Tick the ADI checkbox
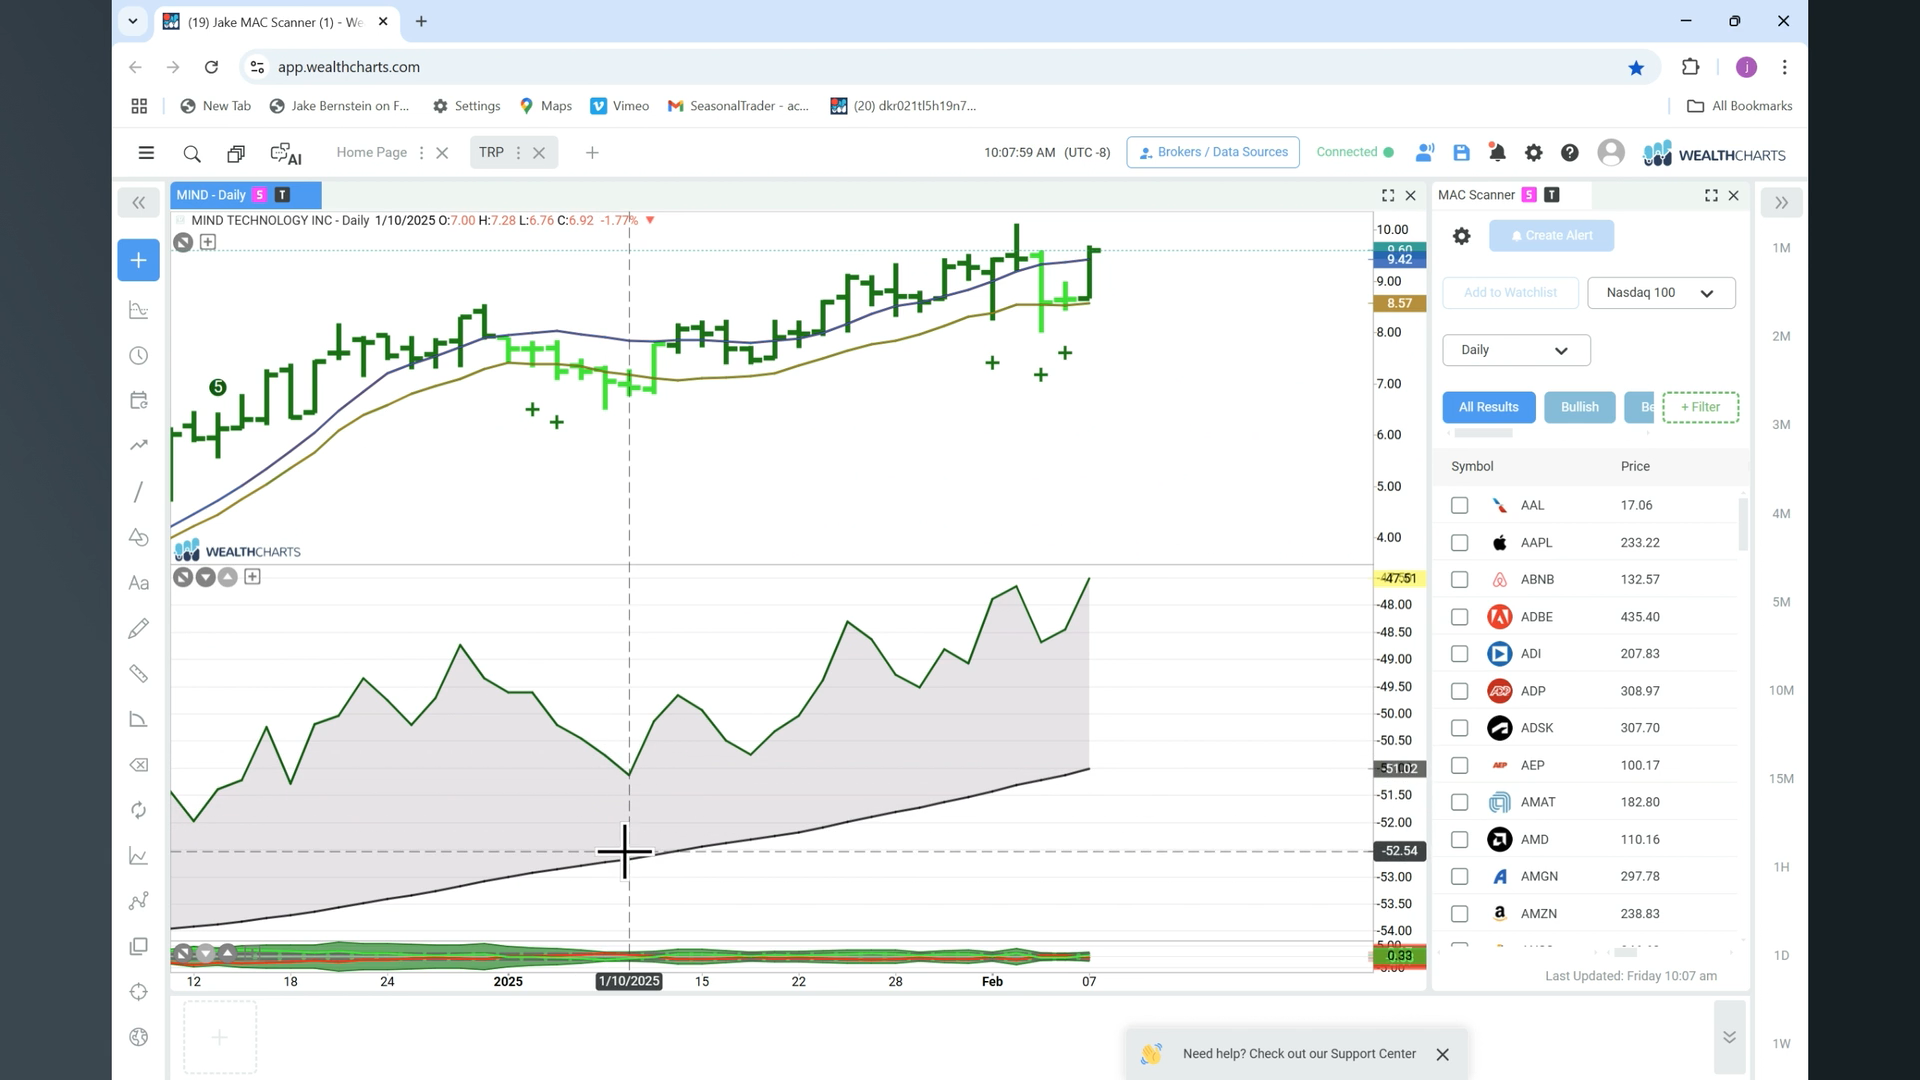This screenshot has width=1920, height=1080. pyautogui.click(x=1459, y=654)
